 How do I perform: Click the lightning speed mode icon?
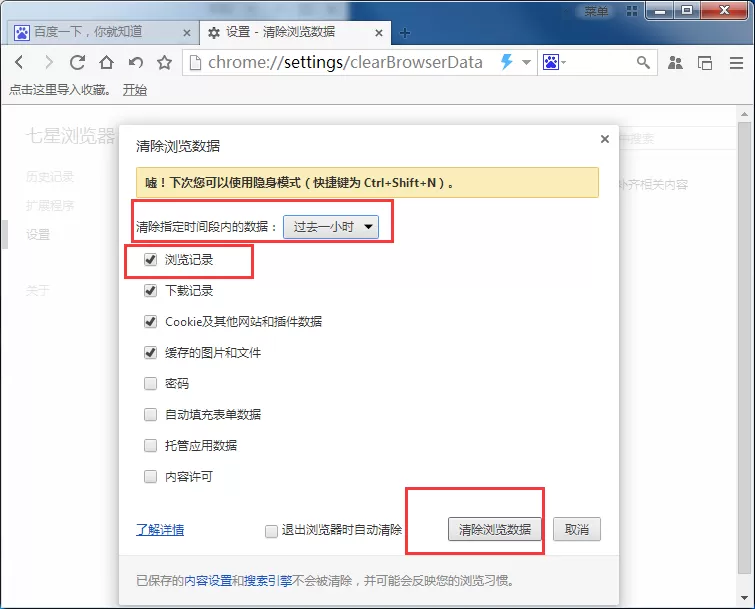pos(507,62)
